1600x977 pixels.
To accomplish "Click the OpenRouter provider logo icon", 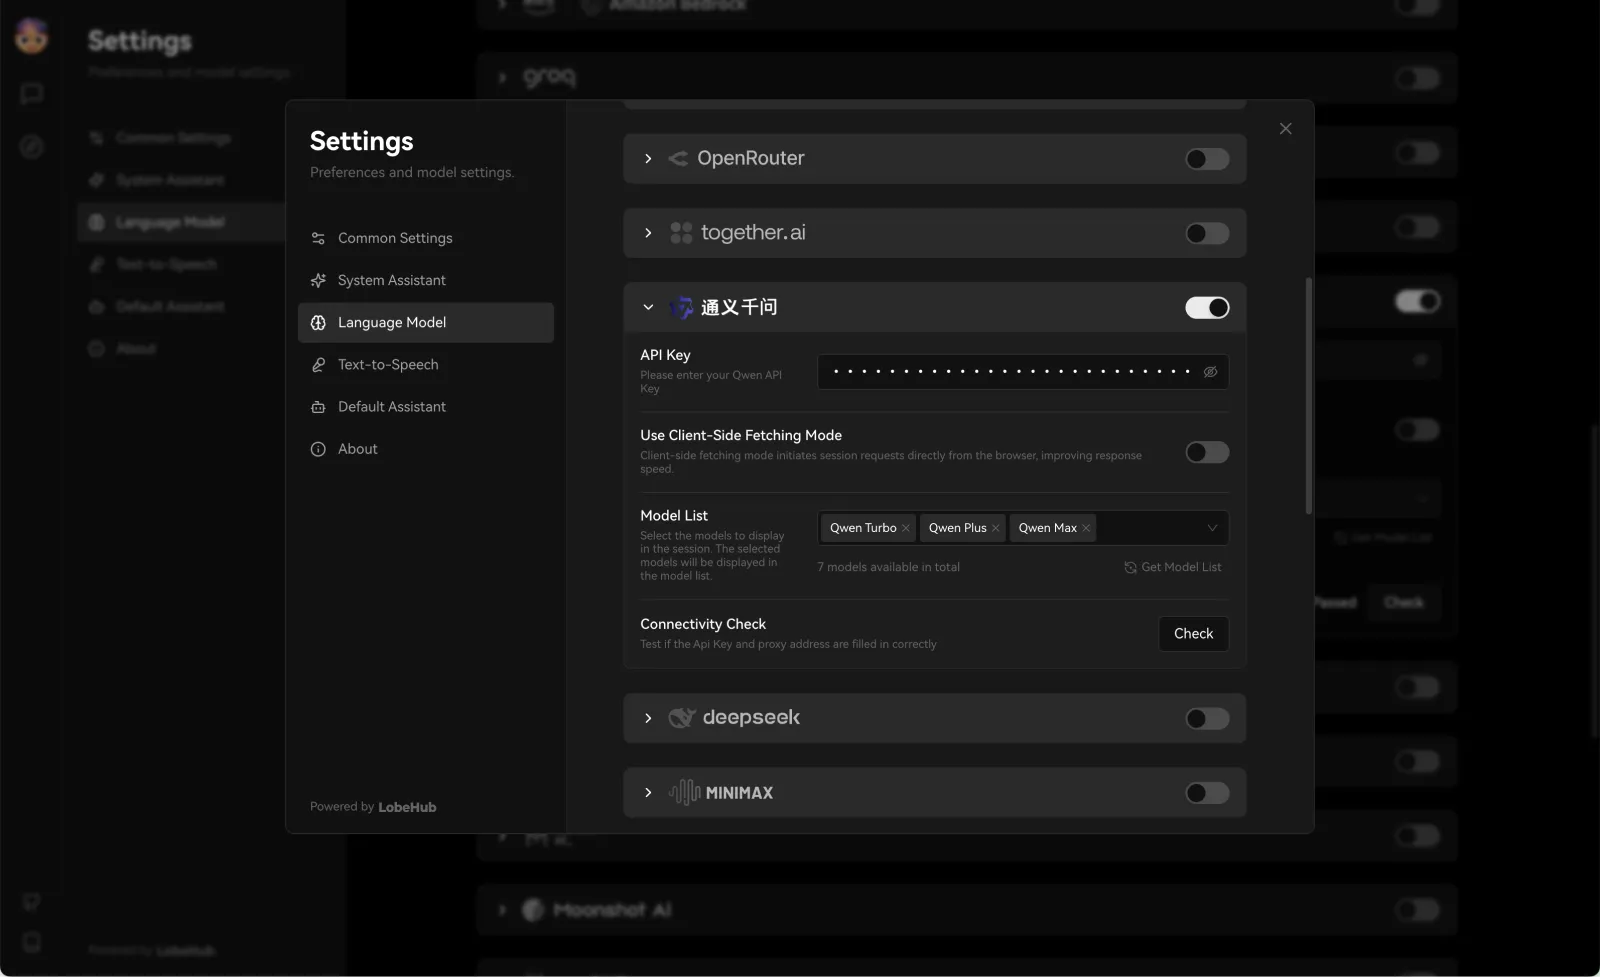I will [x=678, y=158].
